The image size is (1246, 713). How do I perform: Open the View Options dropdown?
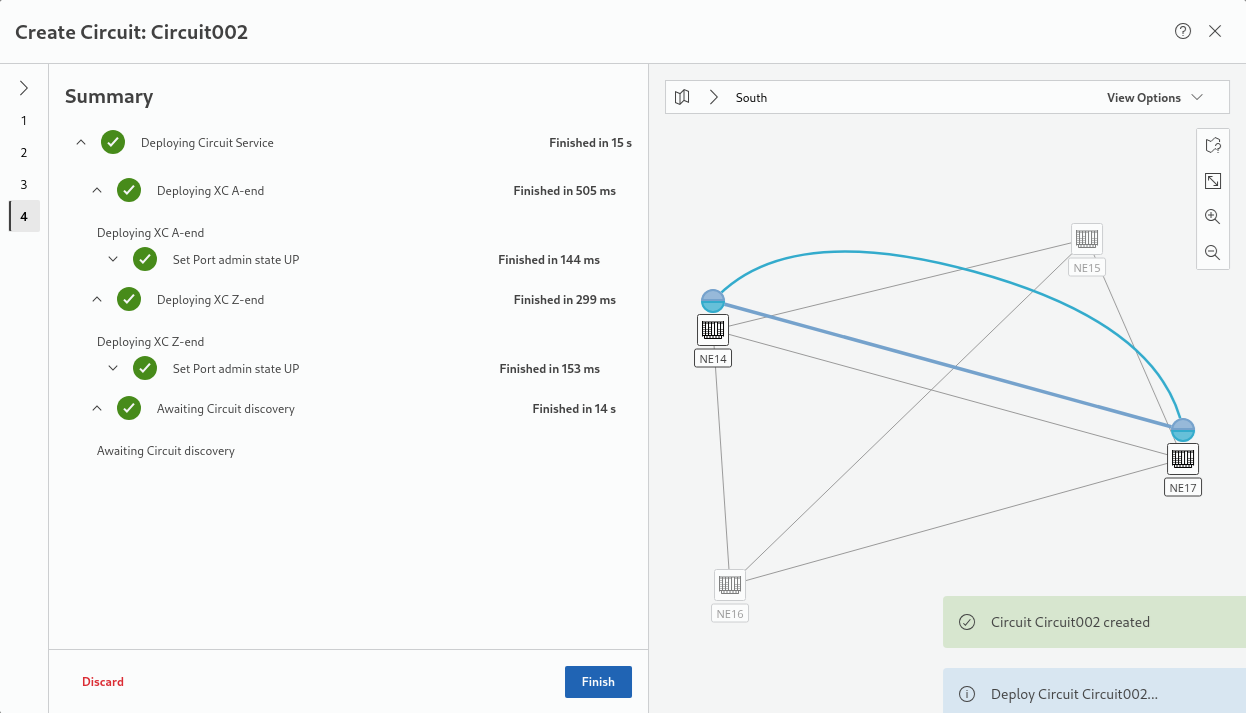point(1154,98)
